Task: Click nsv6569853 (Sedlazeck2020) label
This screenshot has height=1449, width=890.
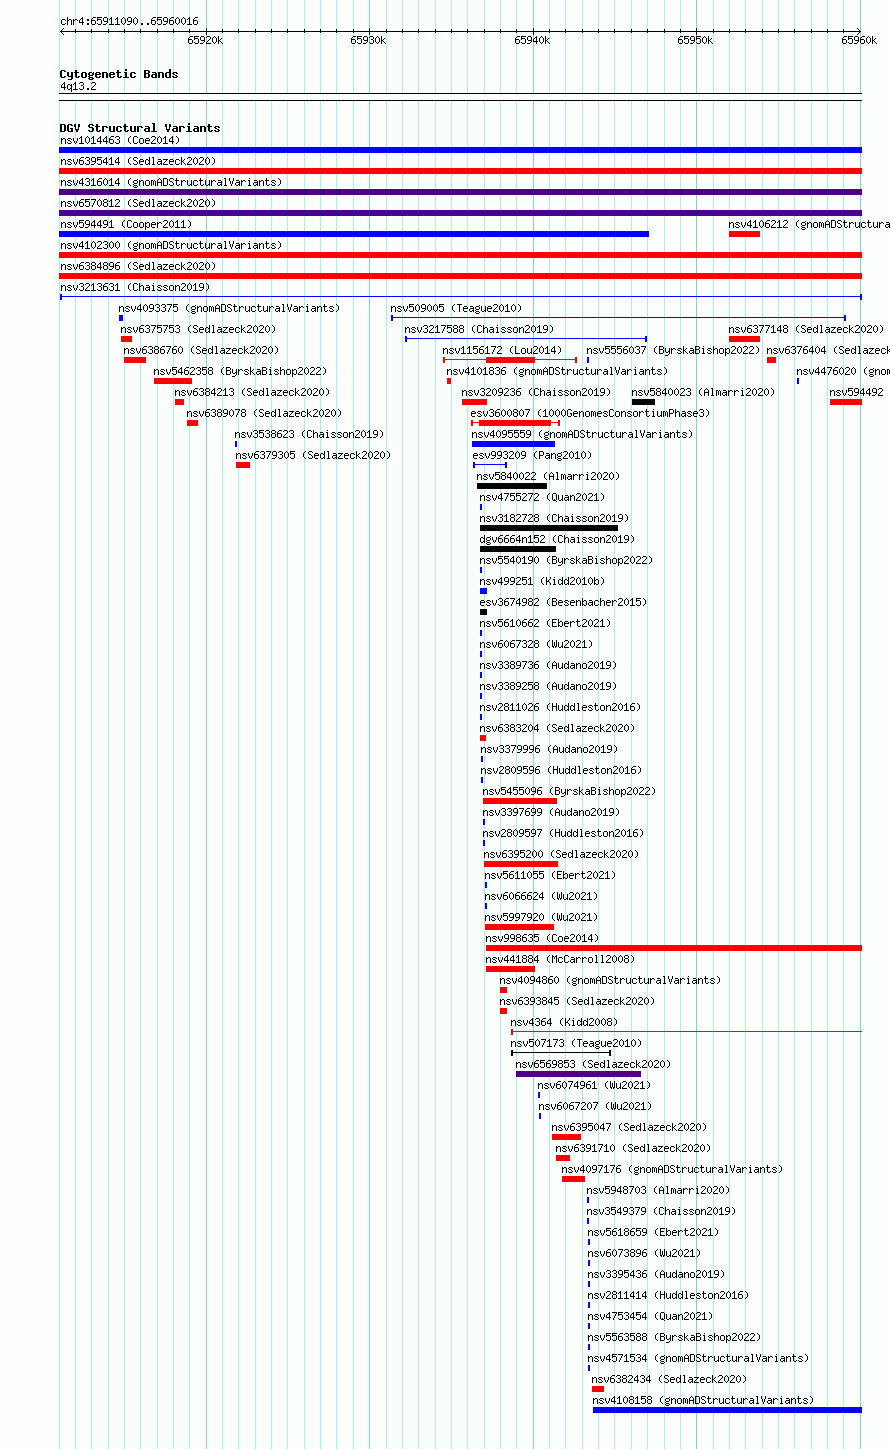Action: click(593, 1064)
